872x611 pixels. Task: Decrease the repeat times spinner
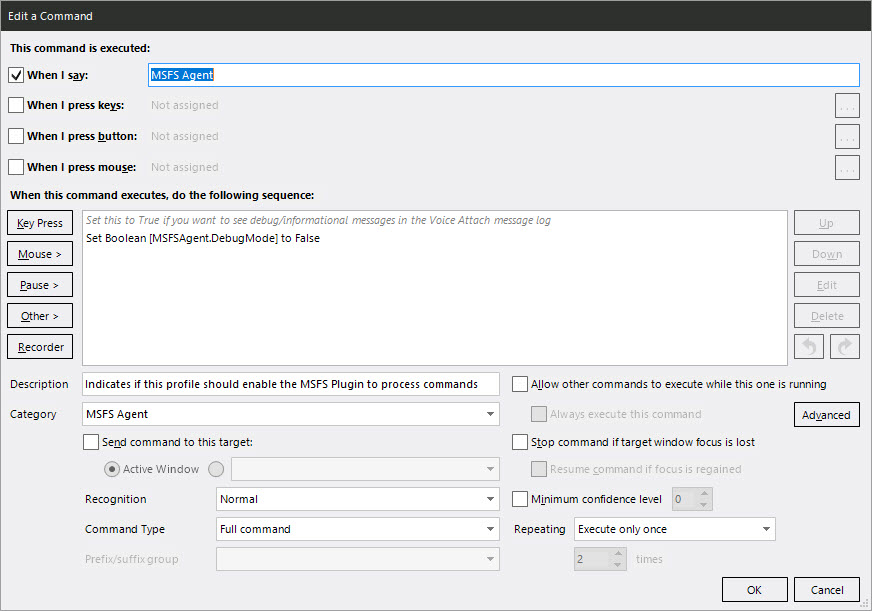point(618,565)
